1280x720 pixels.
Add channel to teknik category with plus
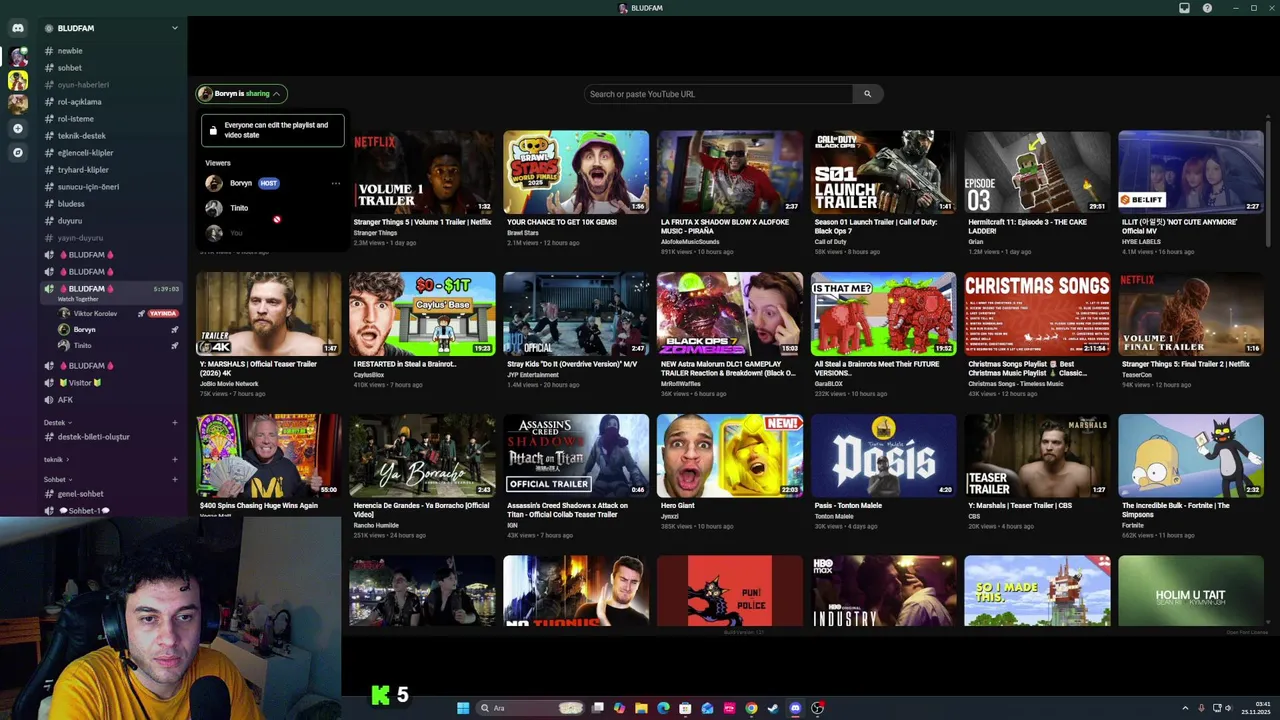pyautogui.click(x=174, y=459)
